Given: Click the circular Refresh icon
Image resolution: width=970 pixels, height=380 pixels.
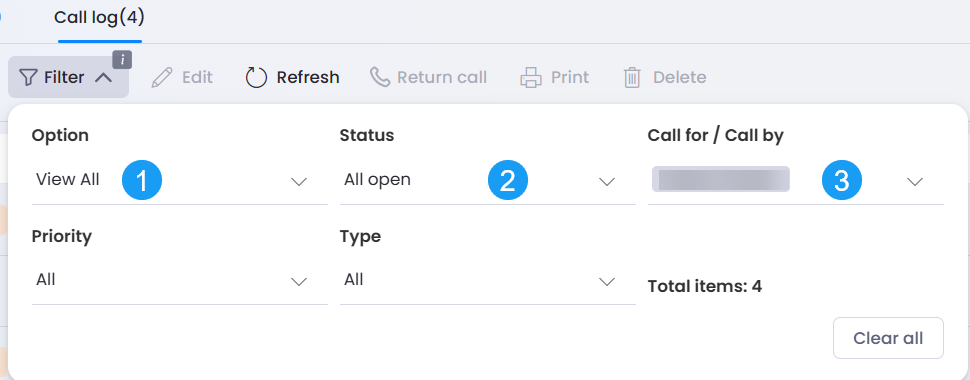Looking at the screenshot, I should 256,78.
